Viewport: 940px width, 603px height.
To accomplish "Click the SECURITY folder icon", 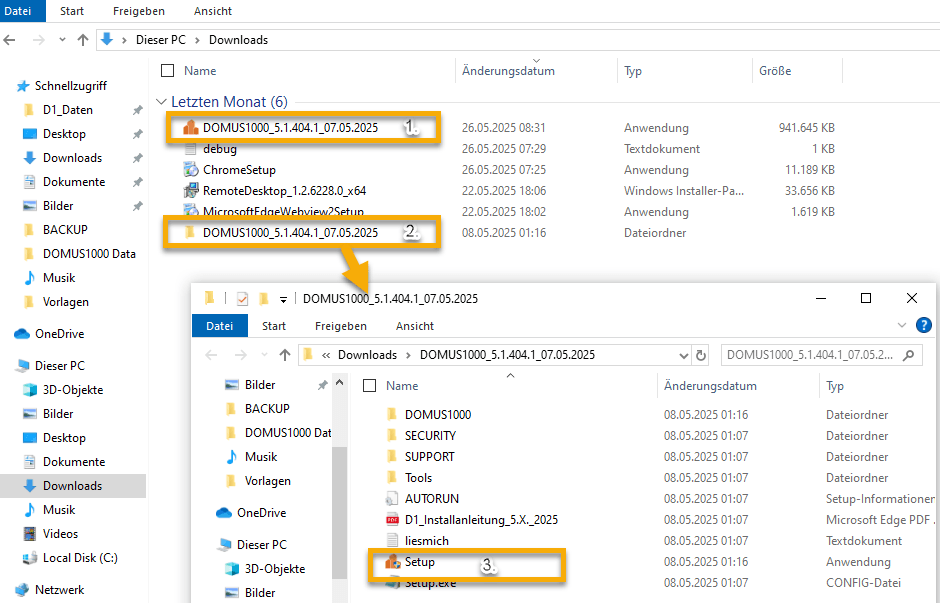I will [x=392, y=436].
